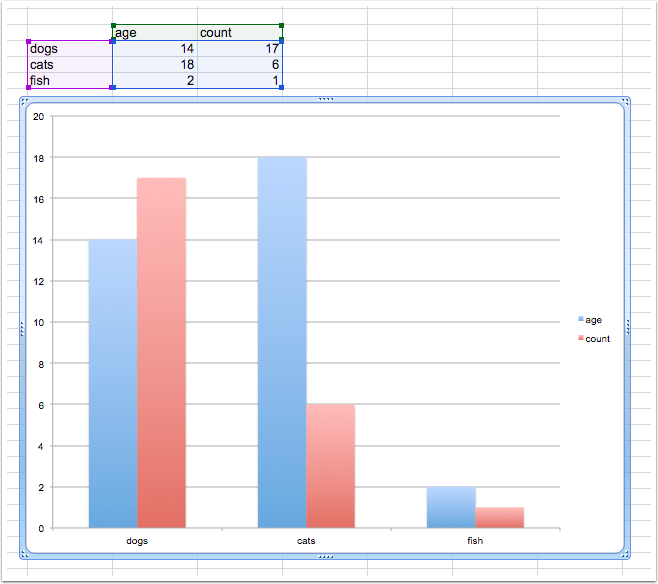Click the 'cats' category axis label in chart

click(306, 540)
